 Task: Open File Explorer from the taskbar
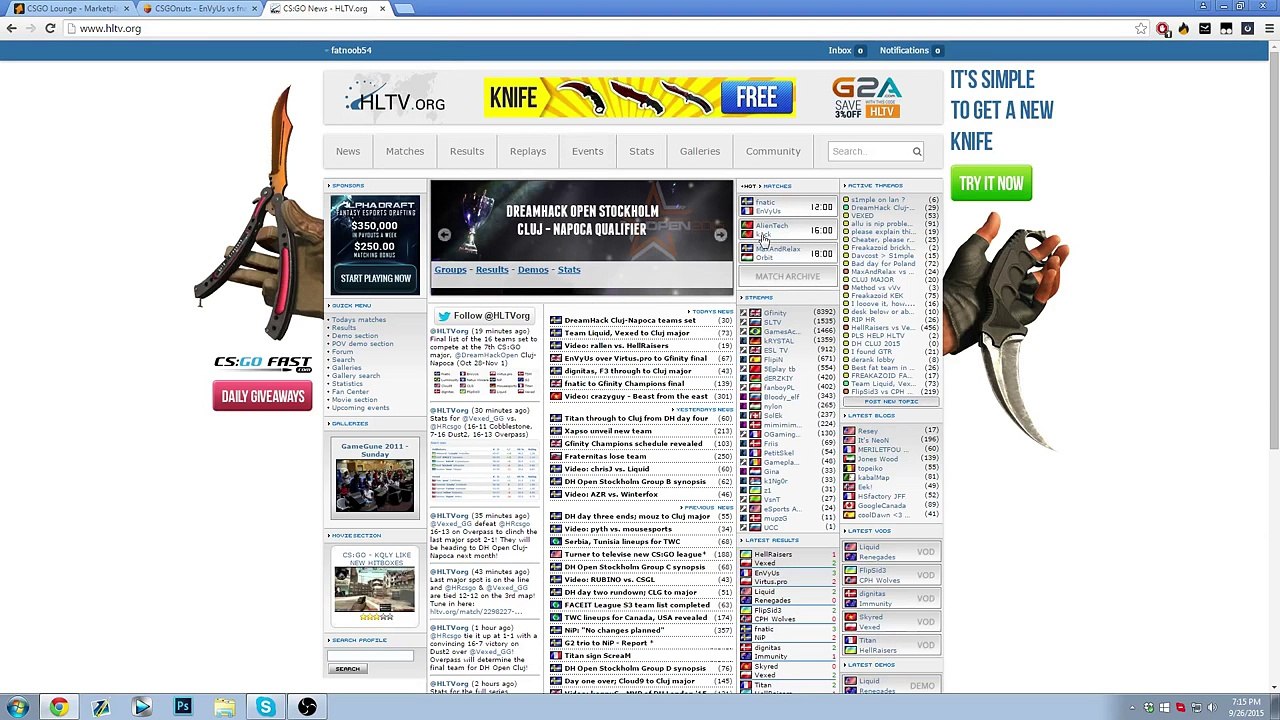pos(224,707)
